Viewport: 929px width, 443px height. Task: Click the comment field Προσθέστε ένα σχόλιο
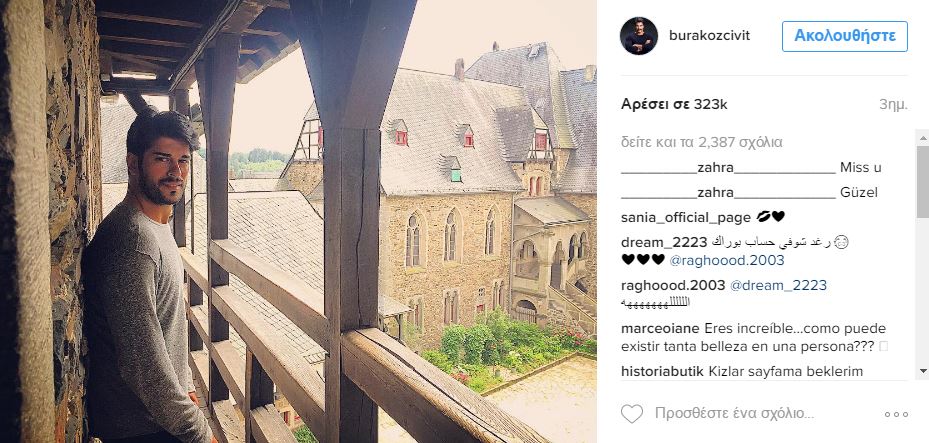point(734,413)
